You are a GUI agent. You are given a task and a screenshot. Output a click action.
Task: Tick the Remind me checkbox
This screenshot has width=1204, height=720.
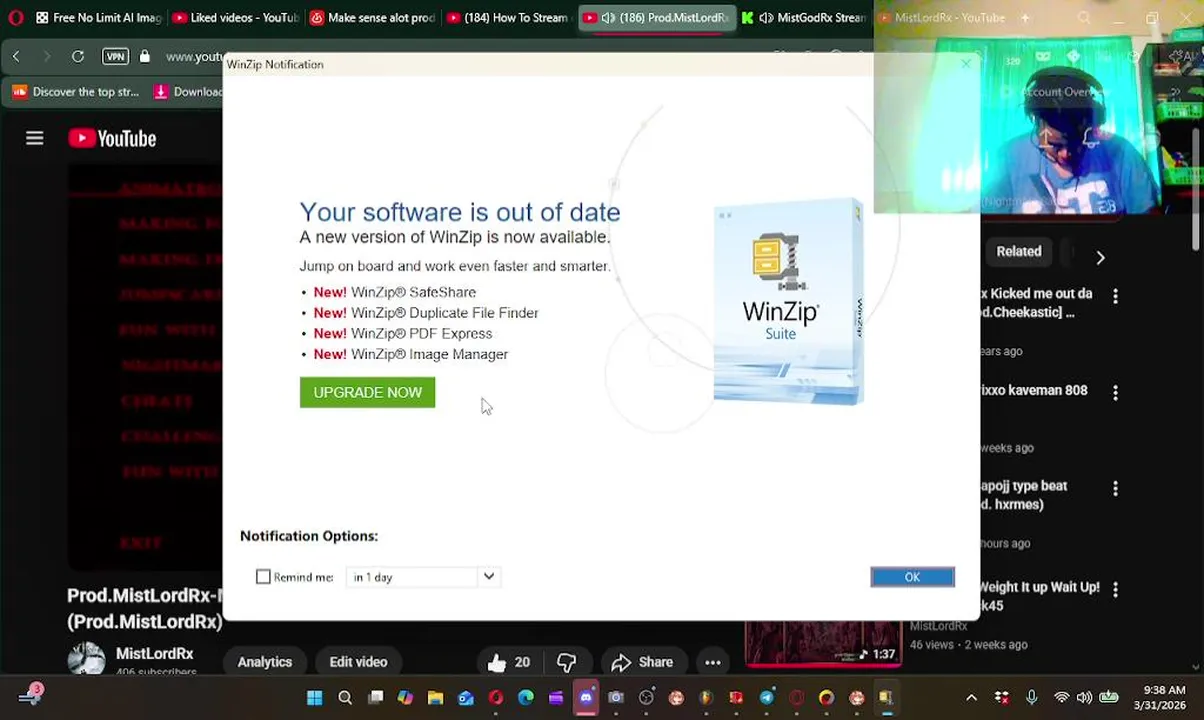[263, 577]
